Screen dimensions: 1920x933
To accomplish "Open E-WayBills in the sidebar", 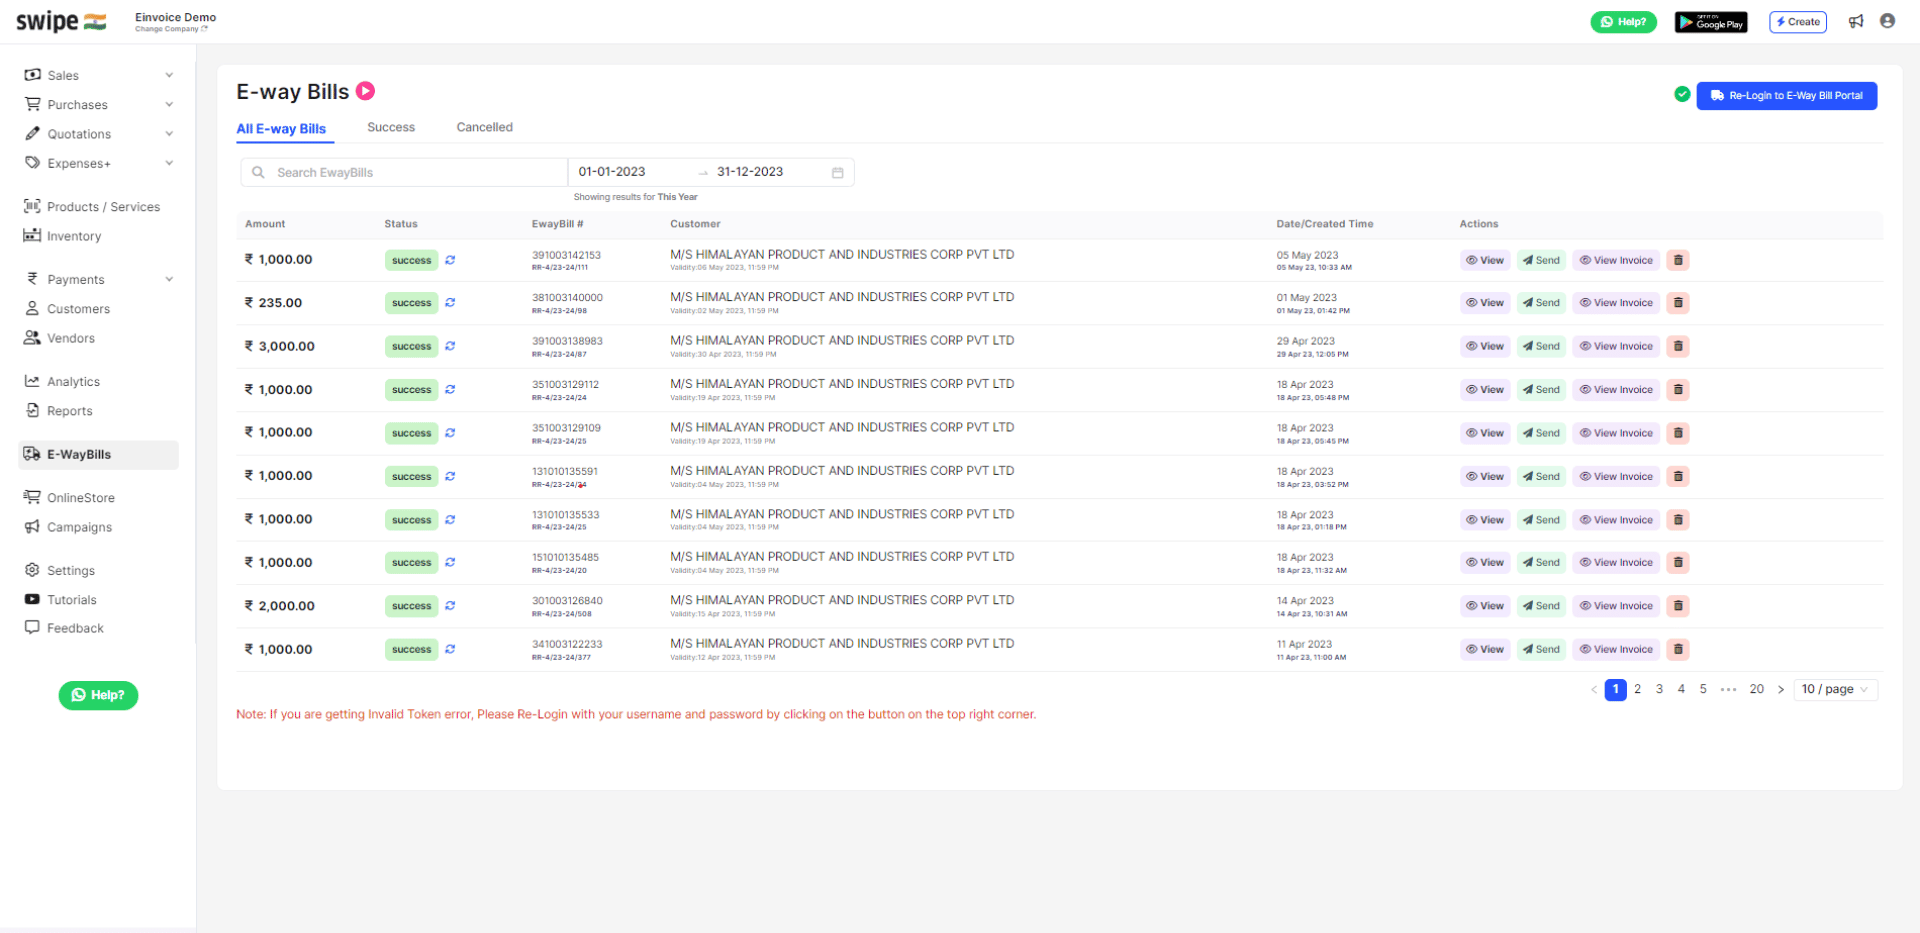I will 98,454.
